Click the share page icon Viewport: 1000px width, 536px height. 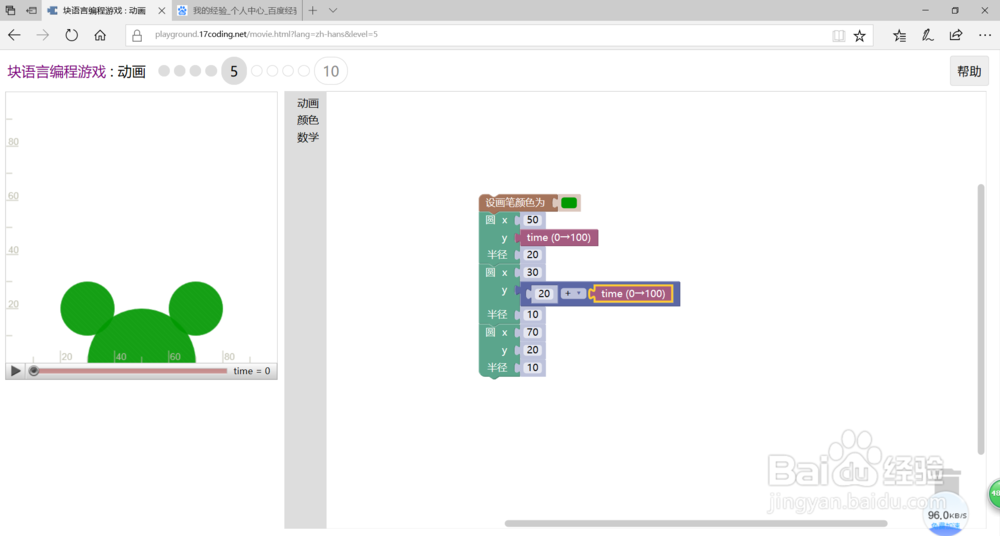click(956, 35)
